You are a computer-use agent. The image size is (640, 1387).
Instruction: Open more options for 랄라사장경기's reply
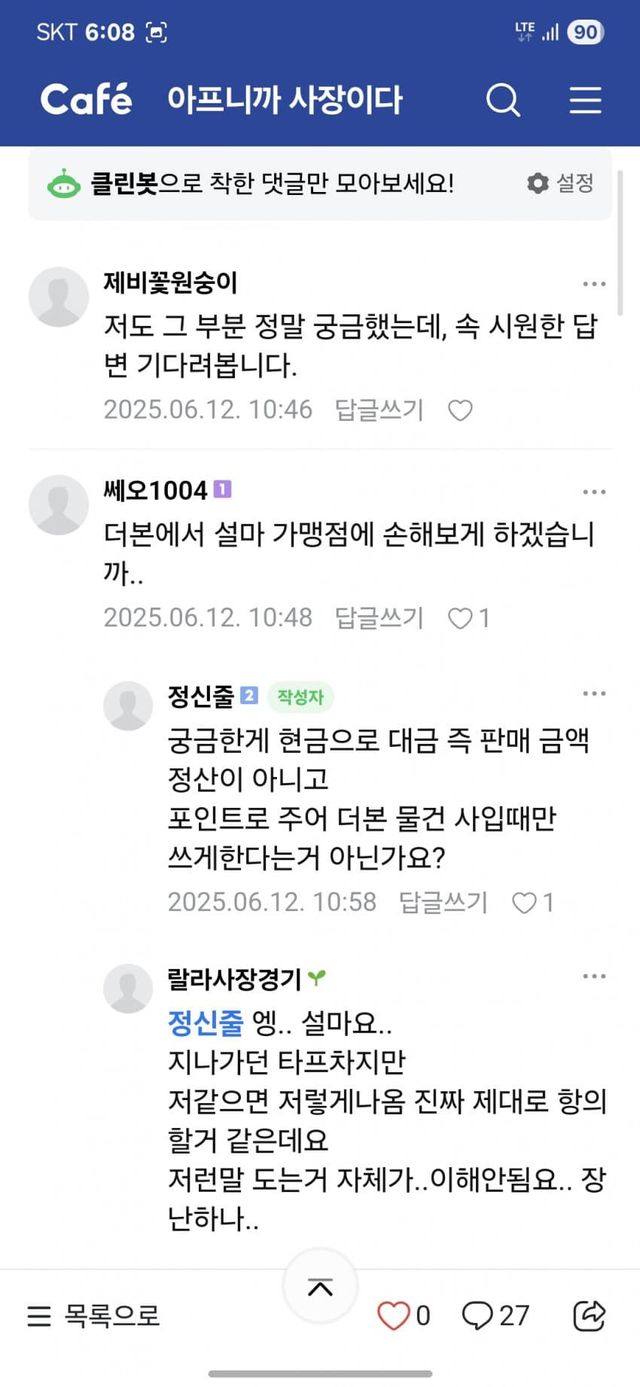click(594, 977)
